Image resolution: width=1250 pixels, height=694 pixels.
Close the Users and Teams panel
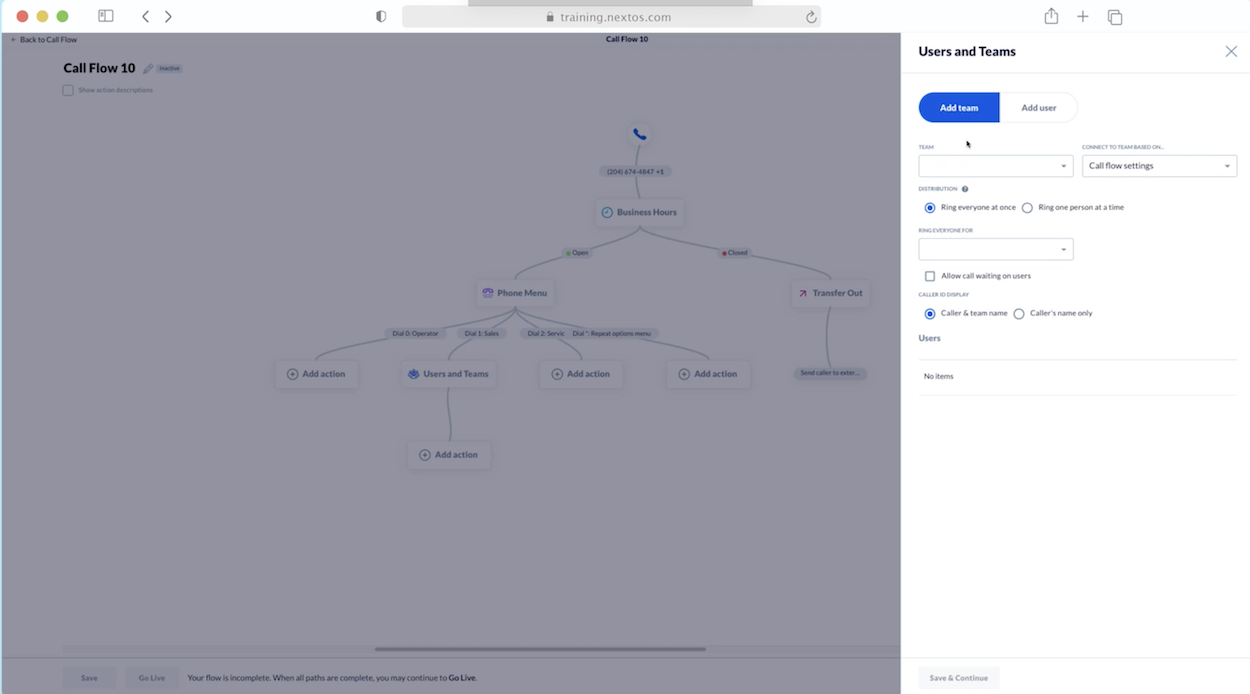tap(1231, 51)
